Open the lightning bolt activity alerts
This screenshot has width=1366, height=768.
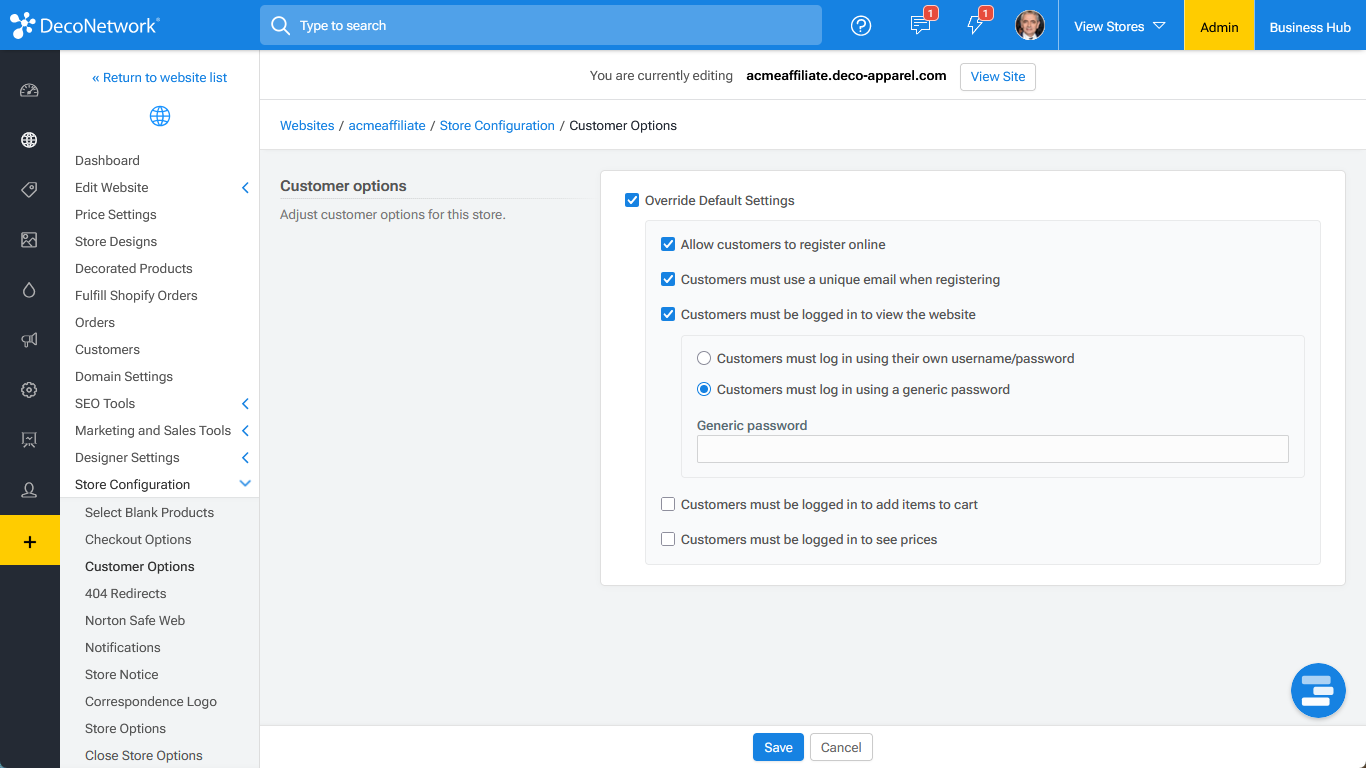point(975,26)
